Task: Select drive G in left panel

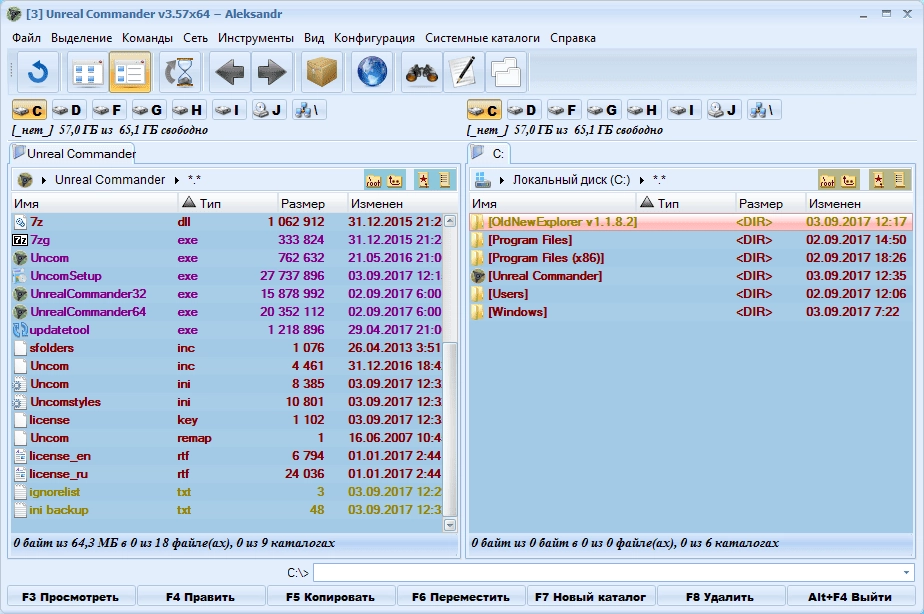Action: [148, 110]
